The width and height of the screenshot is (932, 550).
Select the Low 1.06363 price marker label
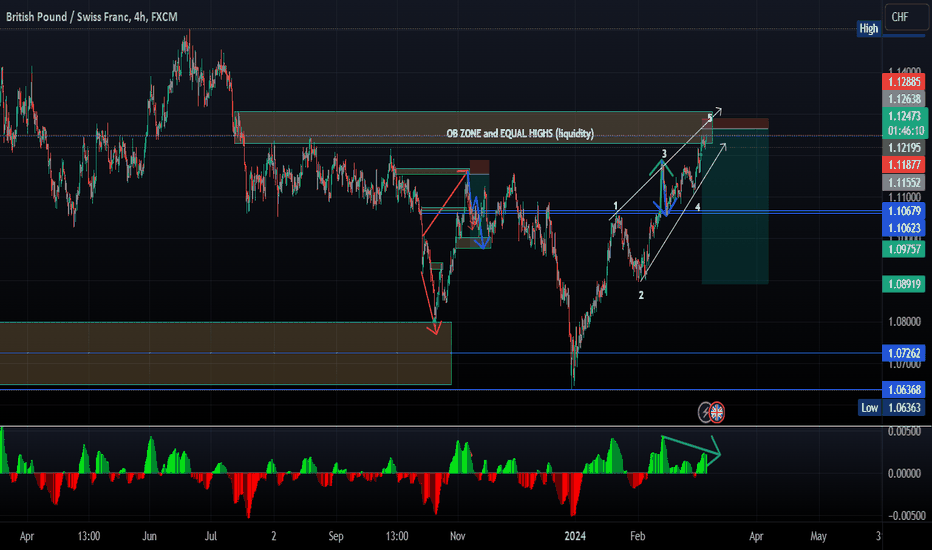[893, 408]
